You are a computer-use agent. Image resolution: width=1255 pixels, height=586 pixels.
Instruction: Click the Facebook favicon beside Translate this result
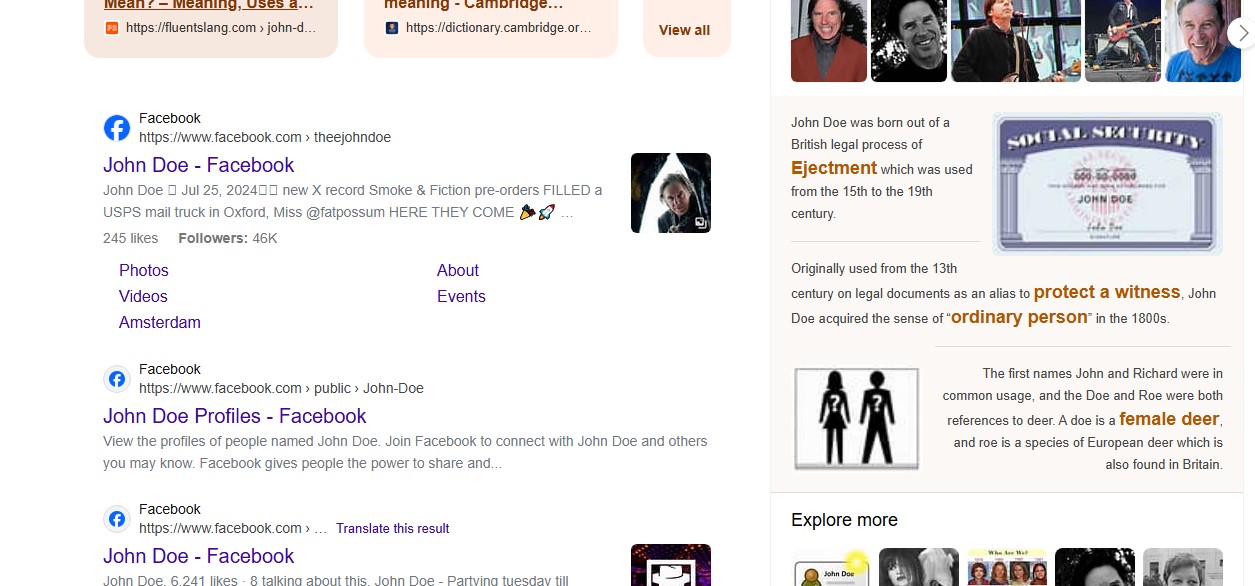pyautogui.click(x=117, y=519)
